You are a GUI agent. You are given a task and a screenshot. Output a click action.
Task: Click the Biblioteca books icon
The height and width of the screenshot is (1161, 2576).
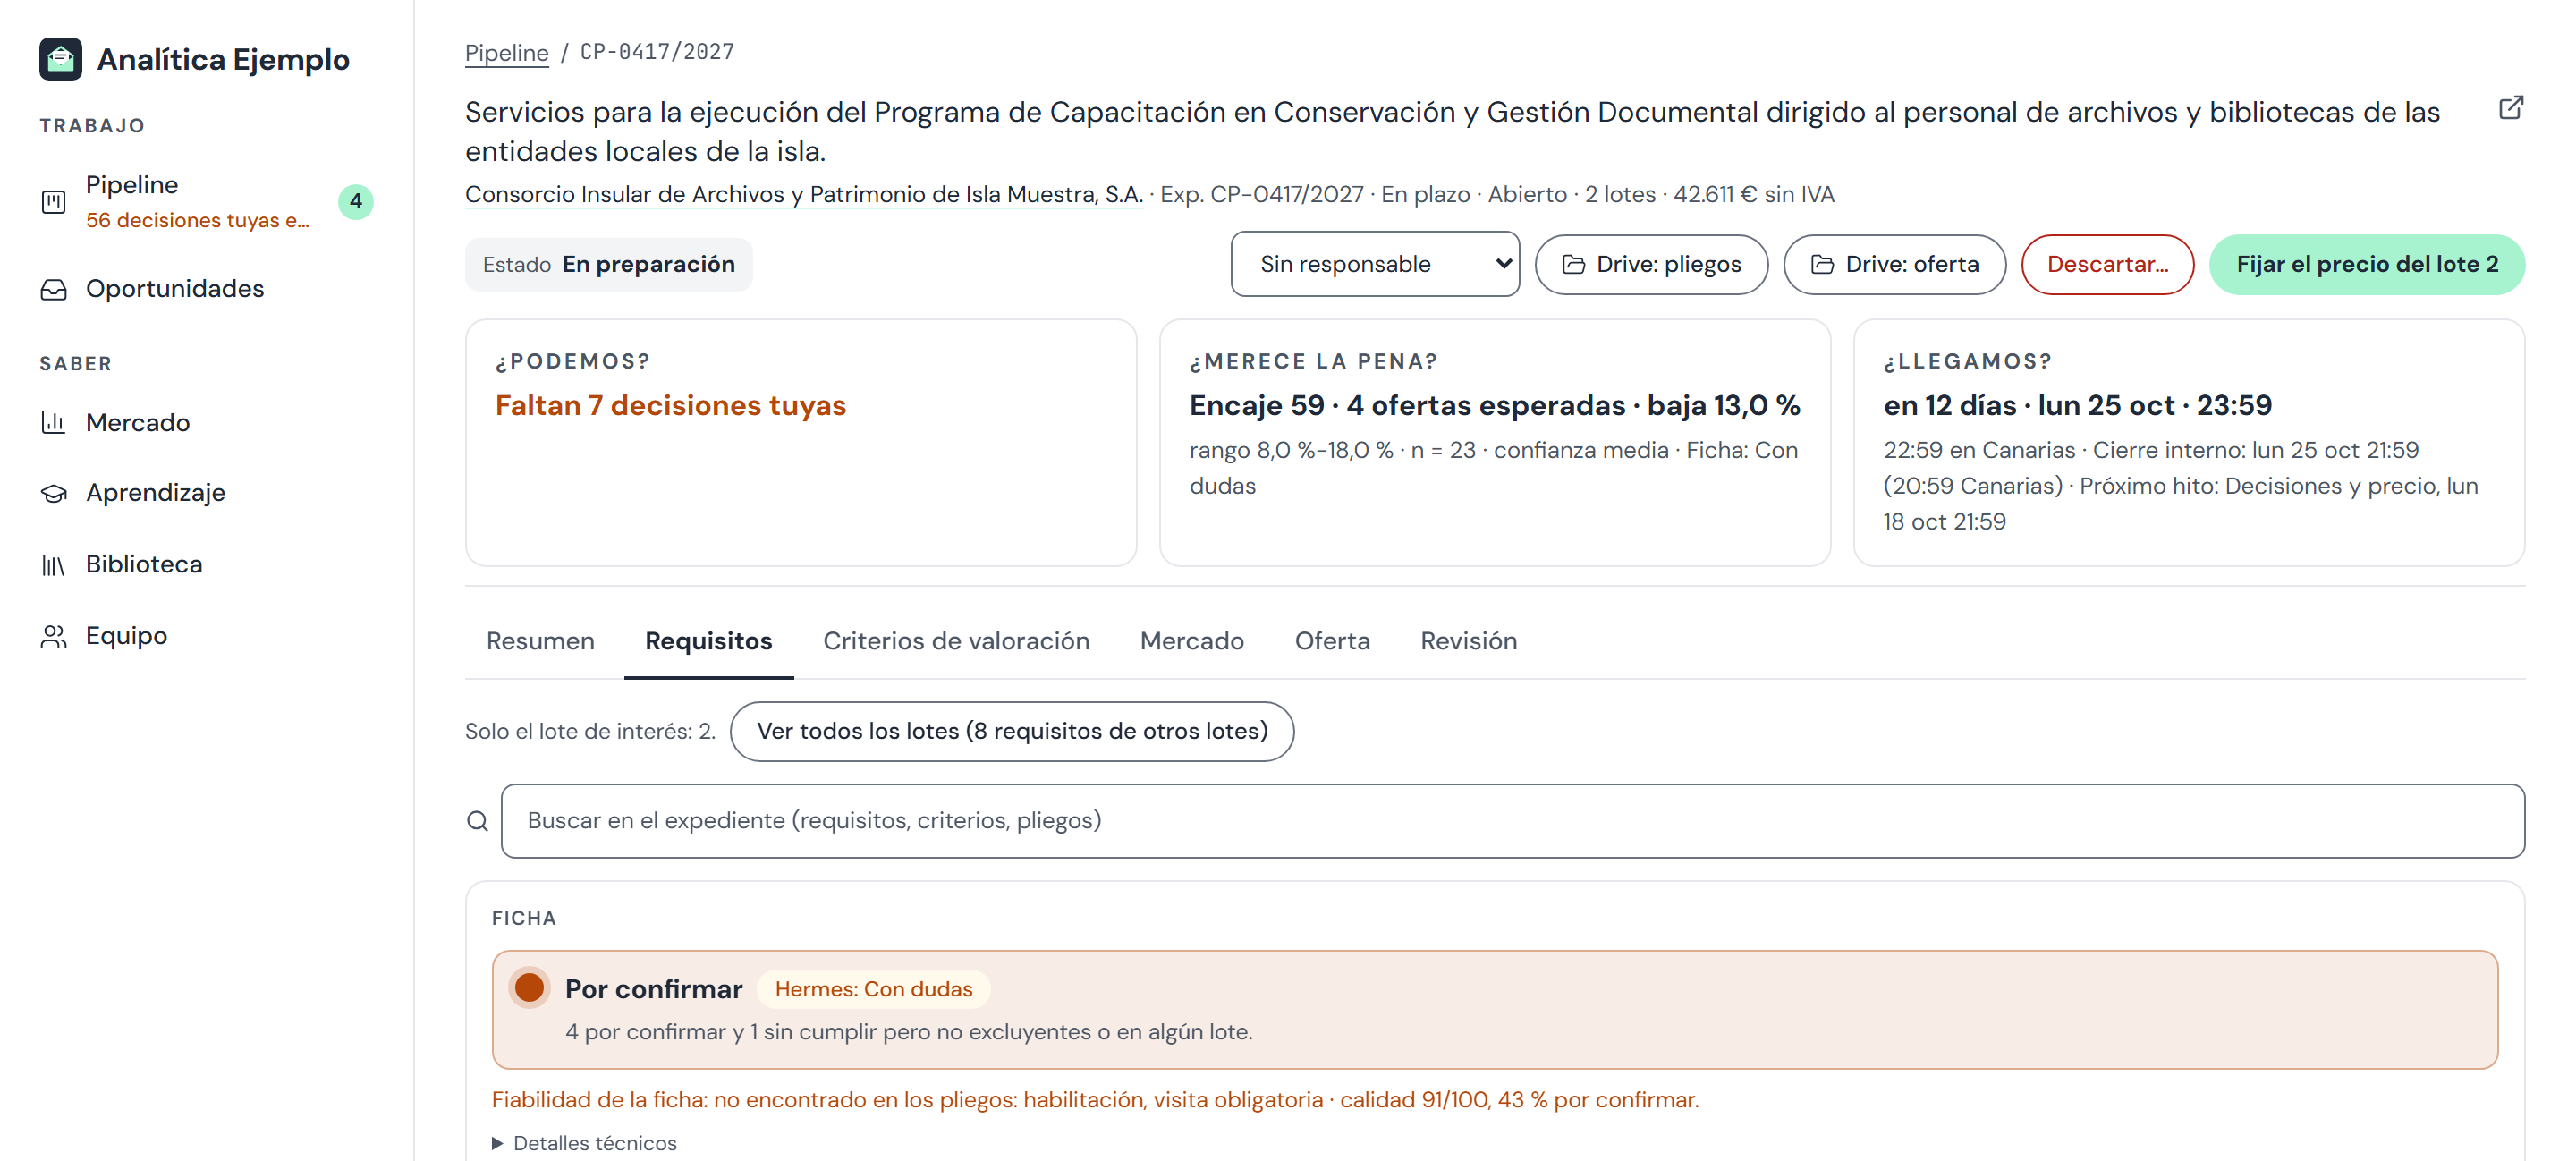53,565
